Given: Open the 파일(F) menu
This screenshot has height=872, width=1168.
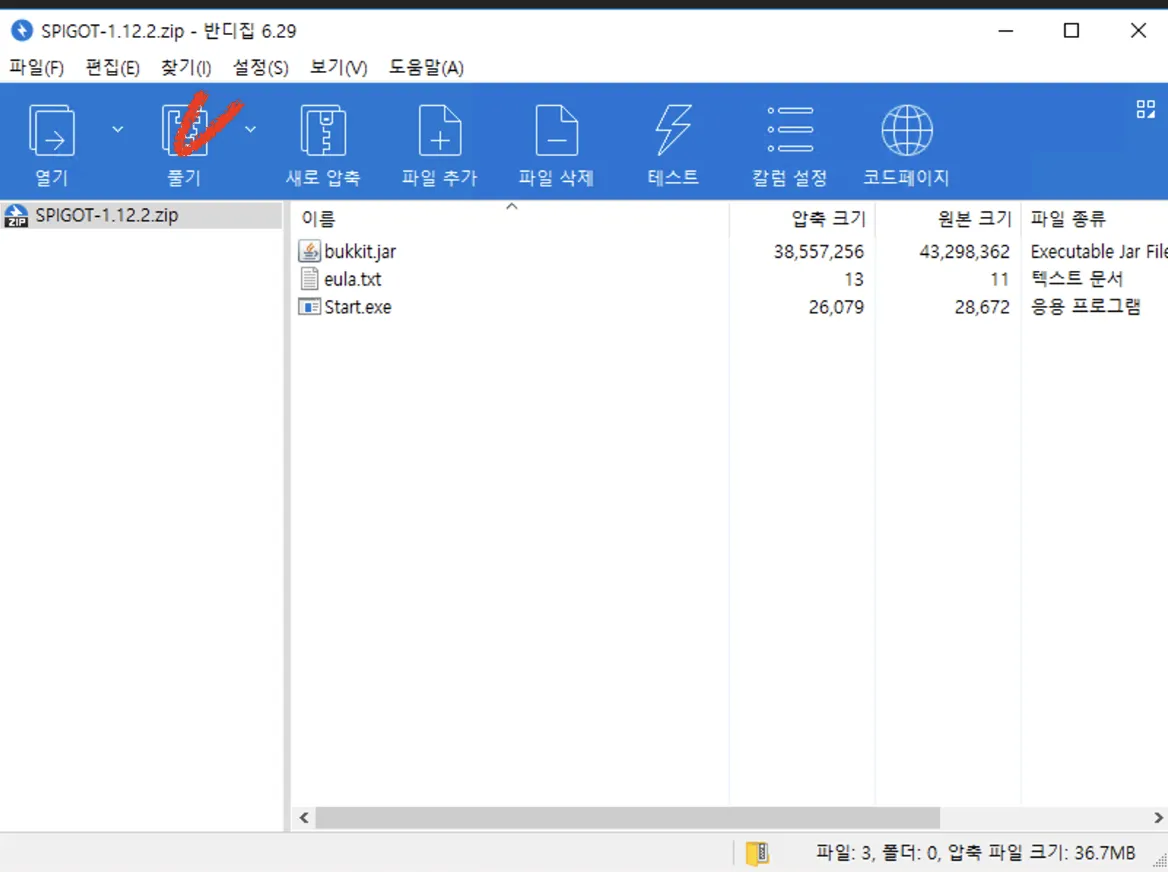Looking at the screenshot, I should (x=36, y=68).
